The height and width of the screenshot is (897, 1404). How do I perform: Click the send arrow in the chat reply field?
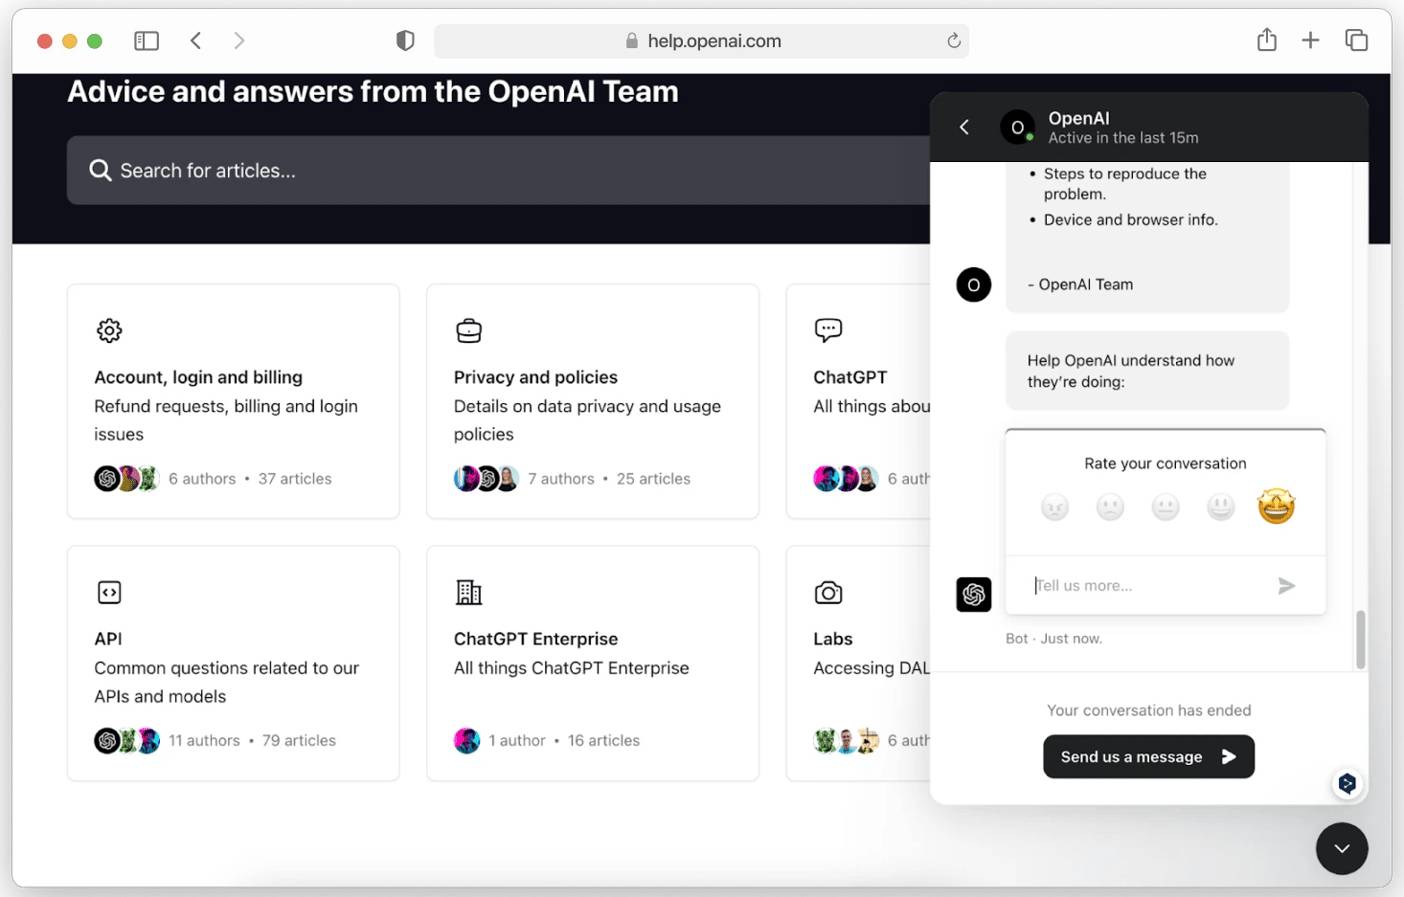(1287, 586)
